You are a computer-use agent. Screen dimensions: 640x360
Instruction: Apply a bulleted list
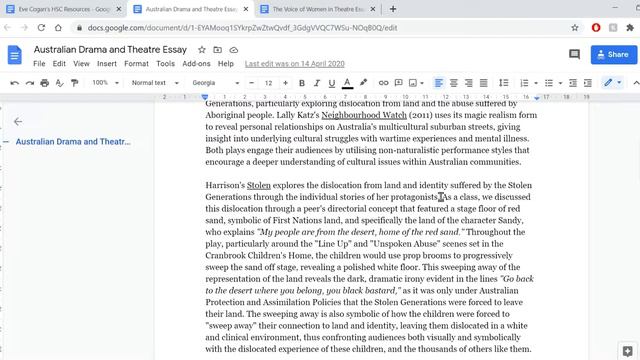click(x=549, y=83)
